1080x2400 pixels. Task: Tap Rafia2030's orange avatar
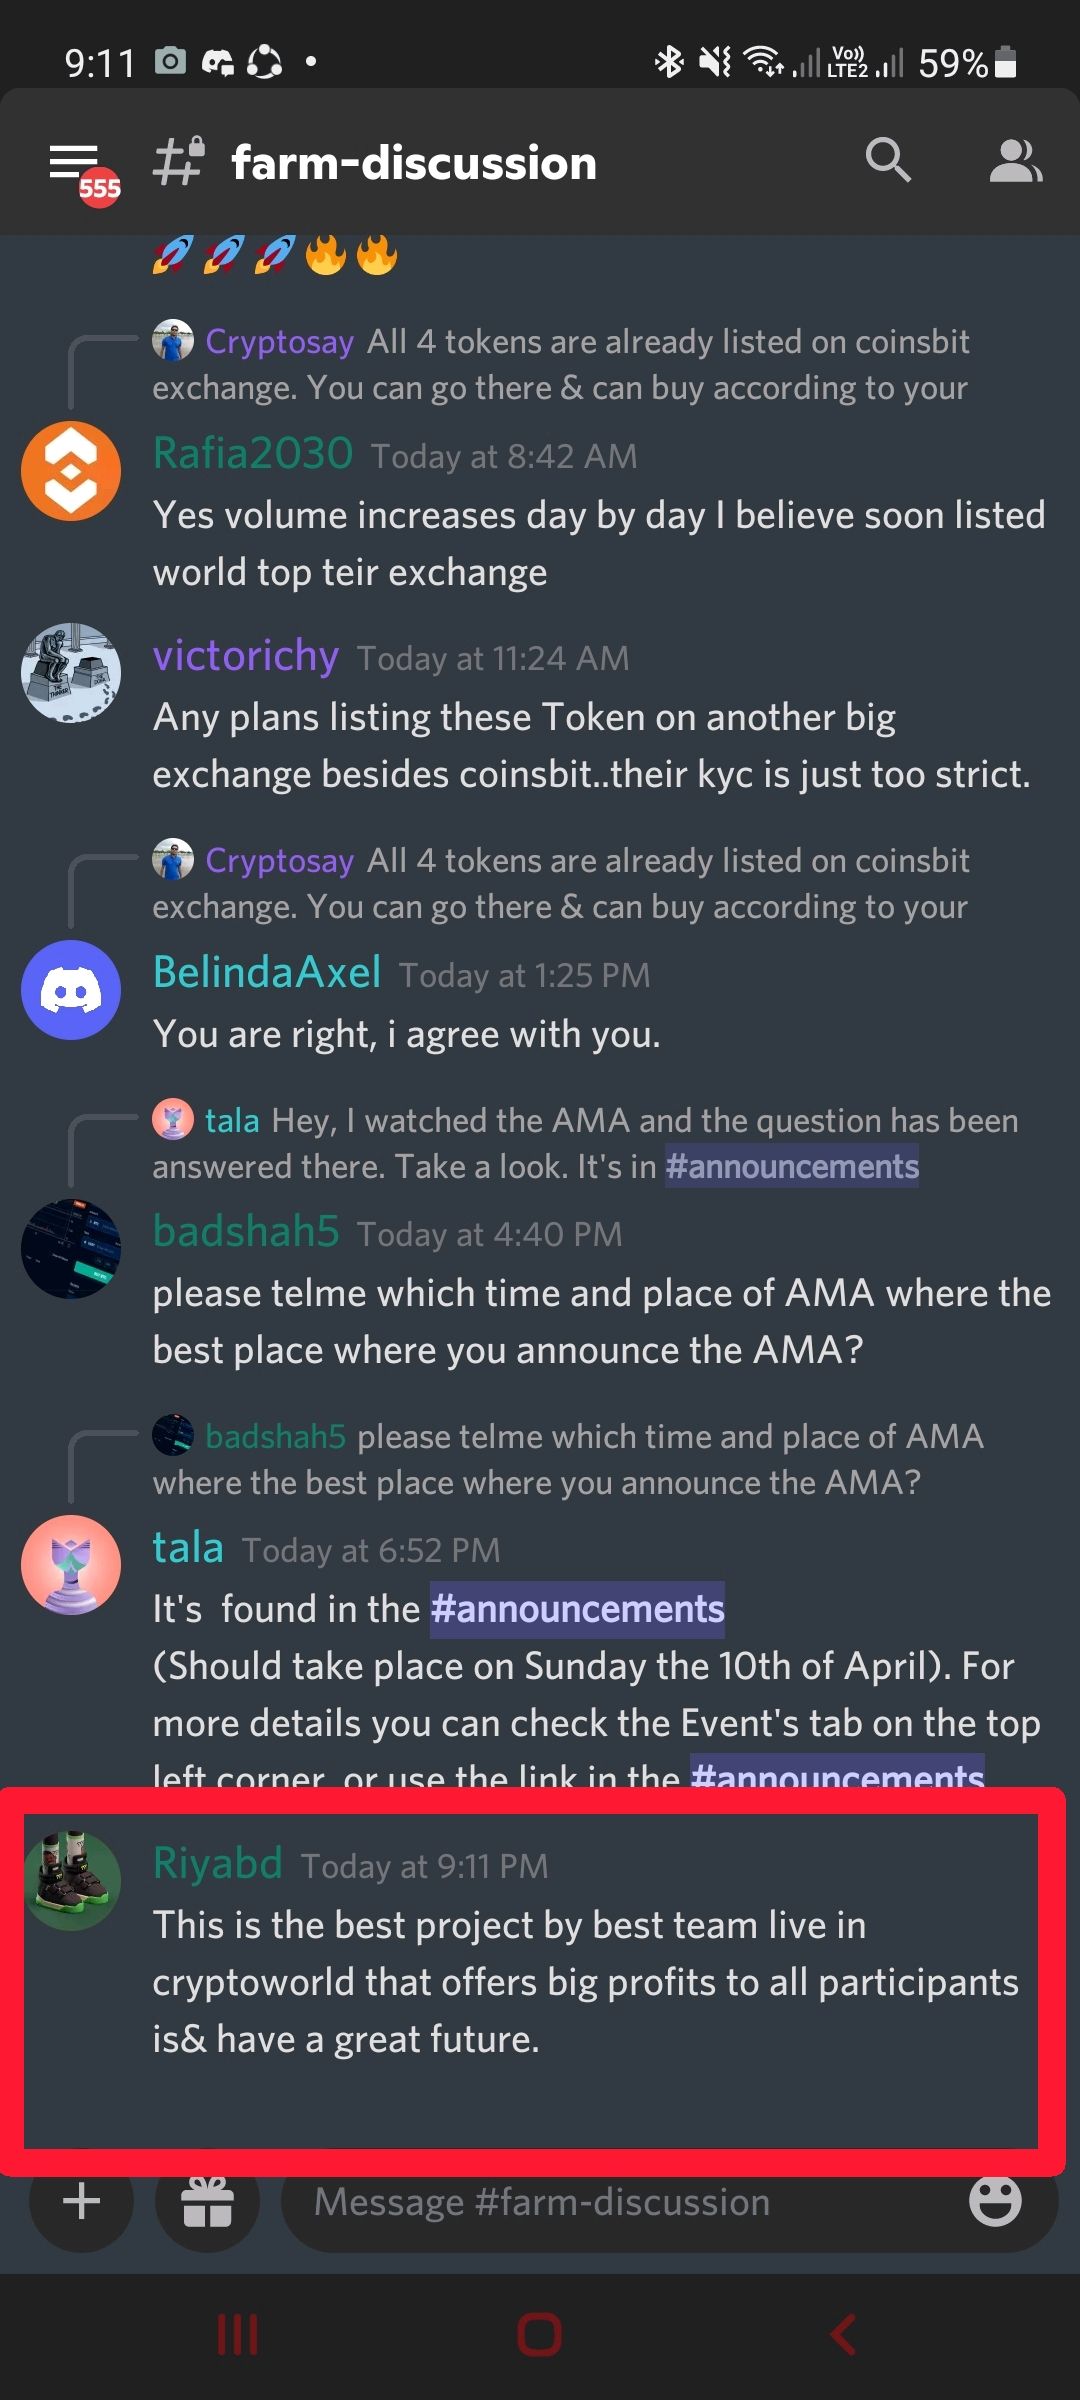pyautogui.click(x=71, y=471)
